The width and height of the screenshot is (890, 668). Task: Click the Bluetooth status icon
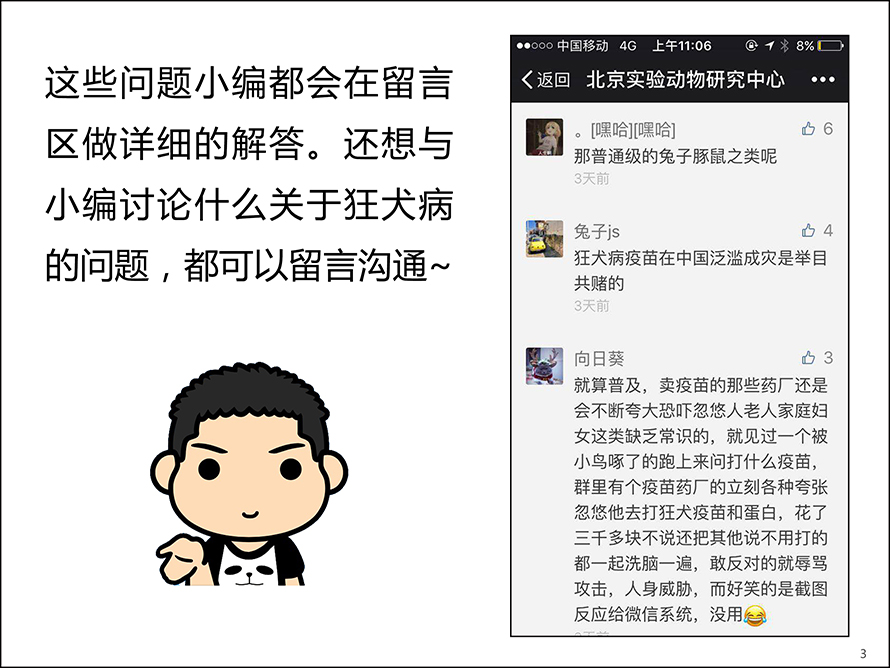click(784, 45)
